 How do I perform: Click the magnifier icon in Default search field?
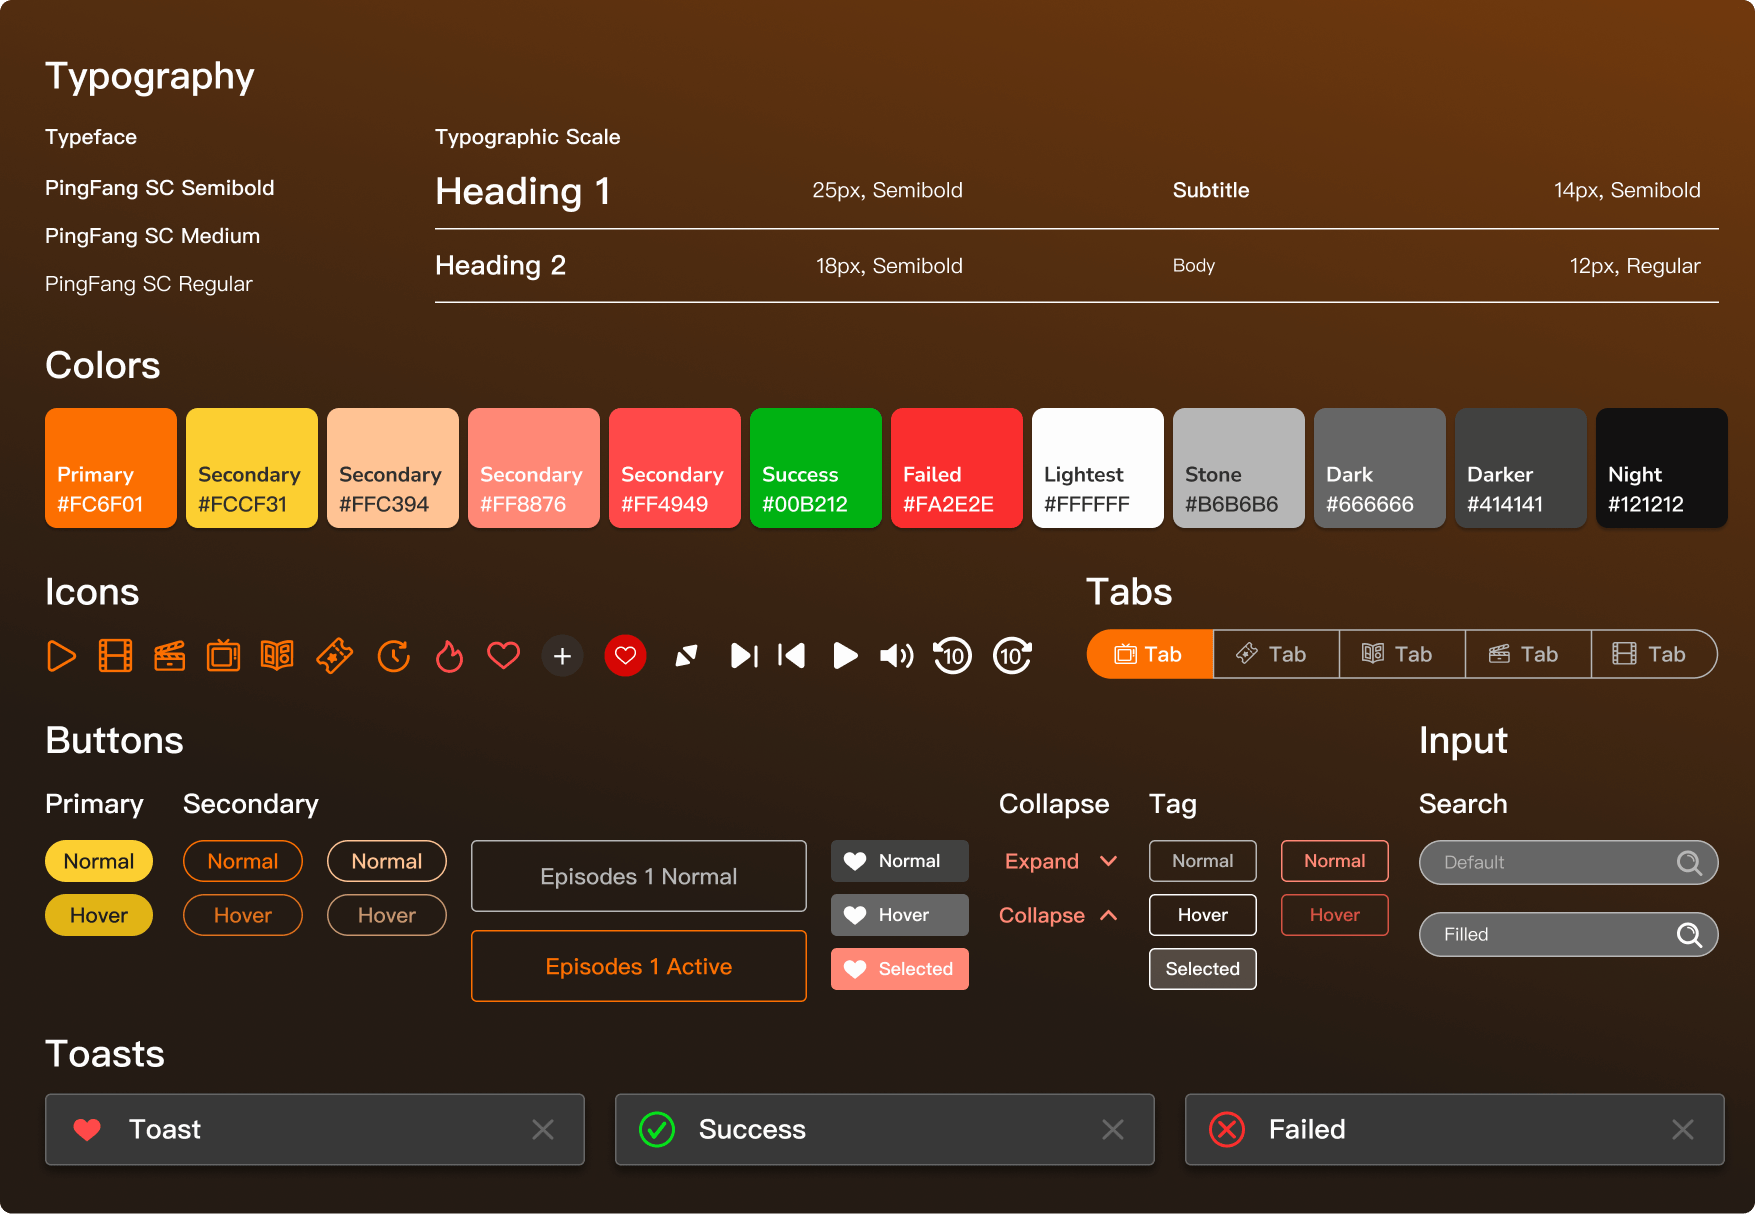point(1689,862)
